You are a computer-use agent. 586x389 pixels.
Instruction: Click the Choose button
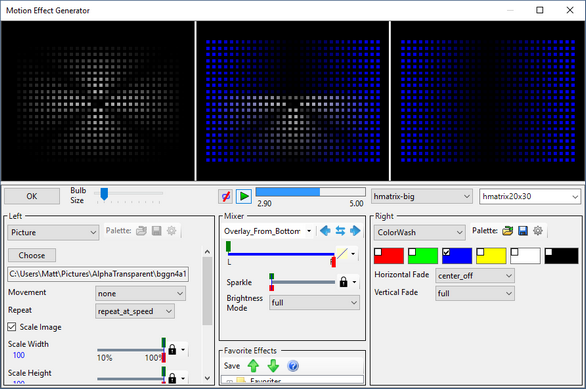pos(32,255)
